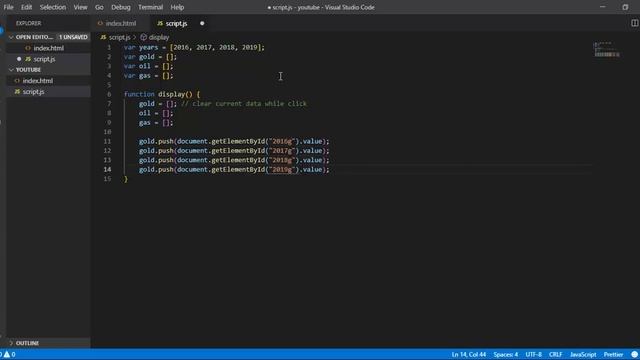Click the unsaved dot beside script.js in Open Editors
This screenshot has width=640, height=360.
pos(19,59)
